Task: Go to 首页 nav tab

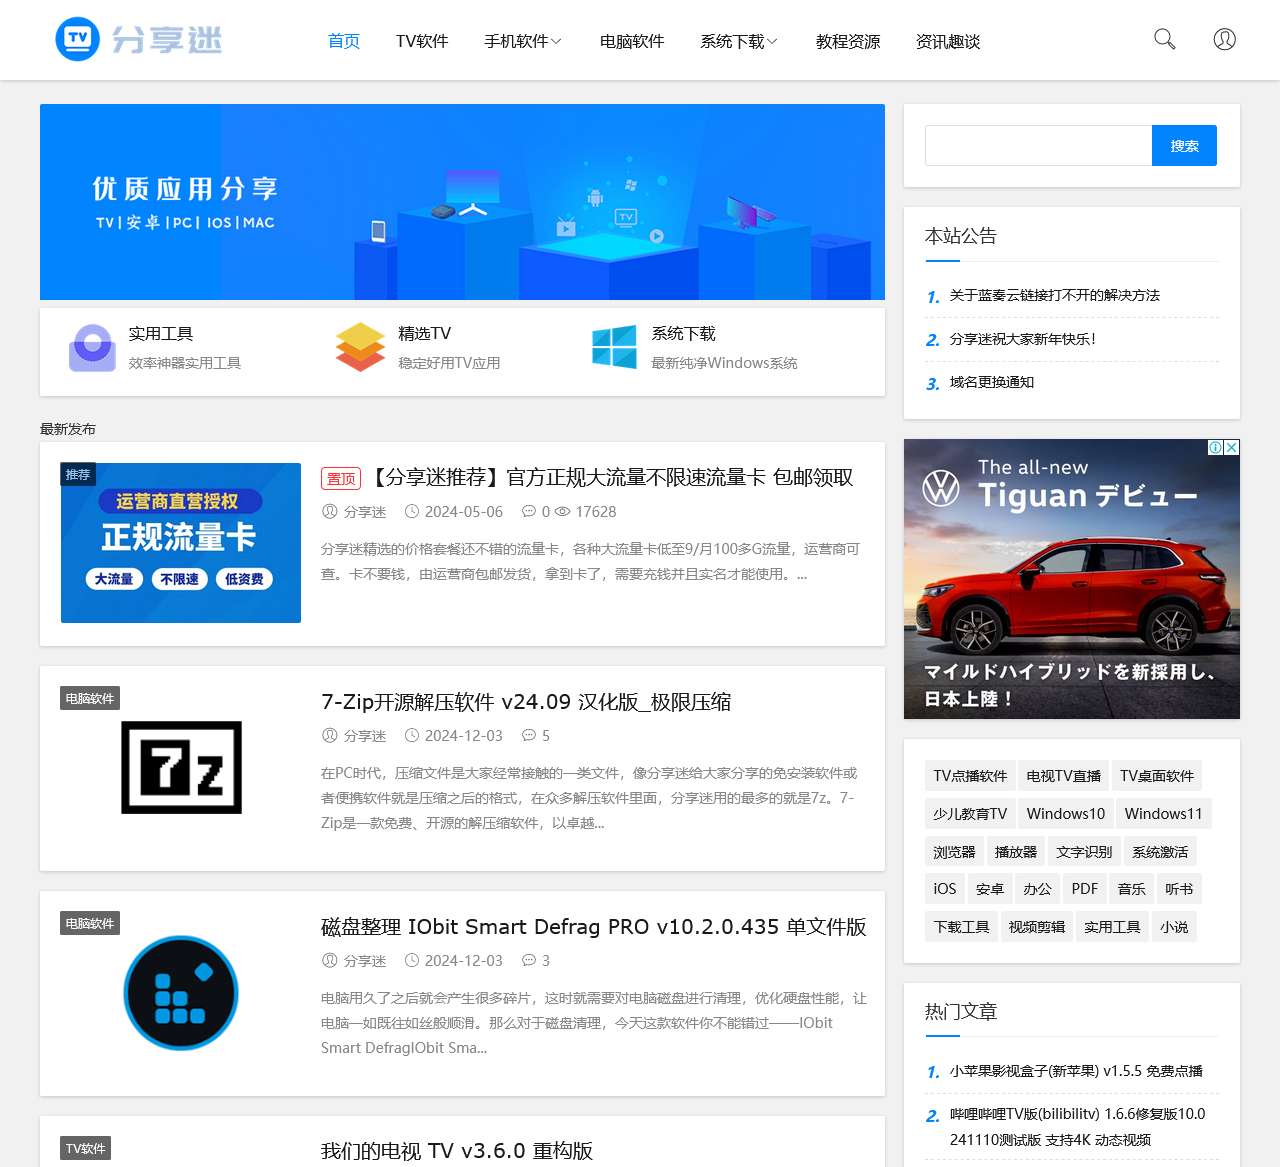Action: pyautogui.click(x=344, y=41)
